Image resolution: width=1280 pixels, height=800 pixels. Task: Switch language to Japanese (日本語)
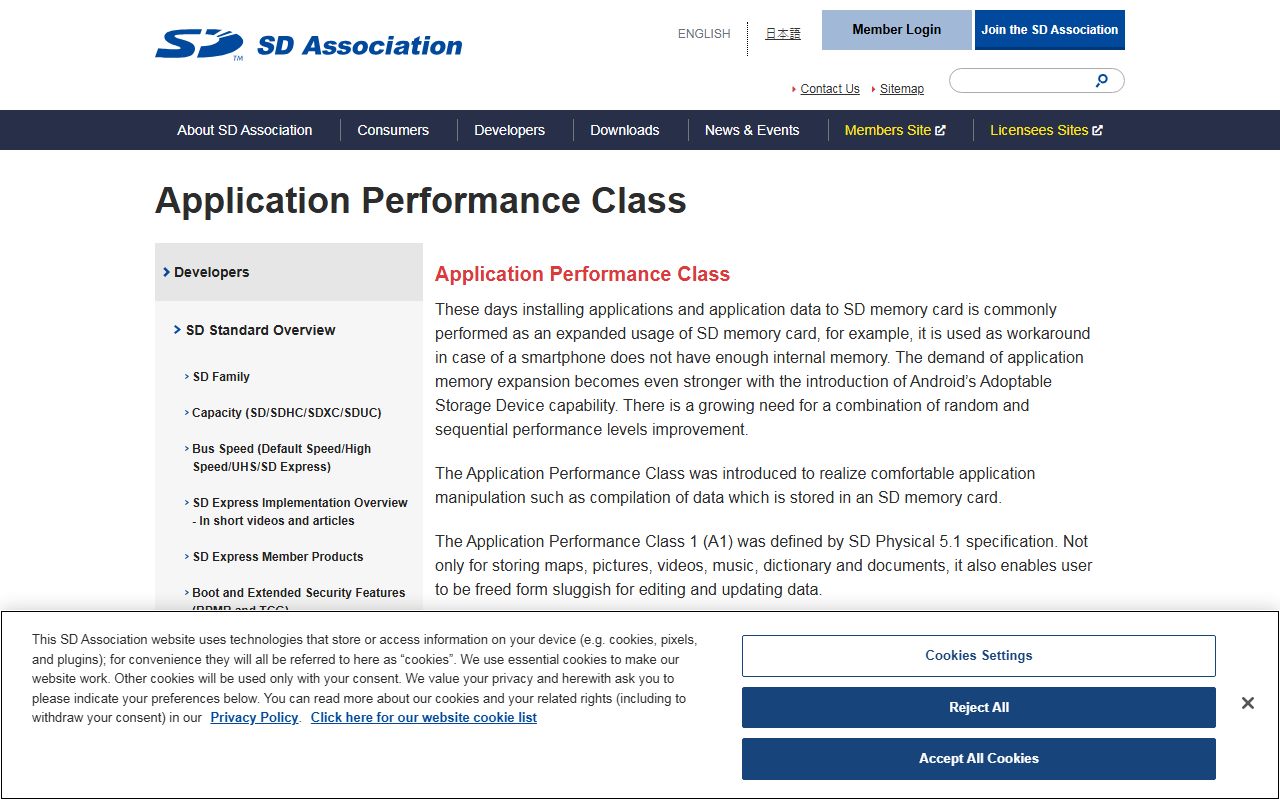[x=783, y=34]
